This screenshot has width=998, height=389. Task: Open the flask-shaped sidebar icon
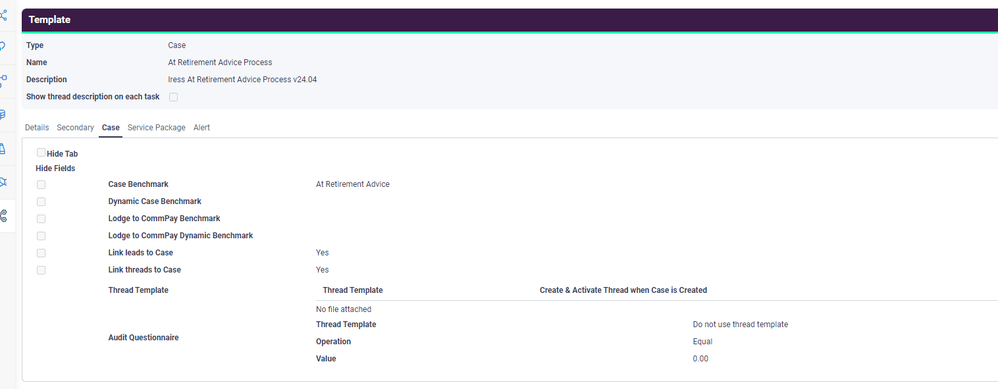[x=3, y=148]
